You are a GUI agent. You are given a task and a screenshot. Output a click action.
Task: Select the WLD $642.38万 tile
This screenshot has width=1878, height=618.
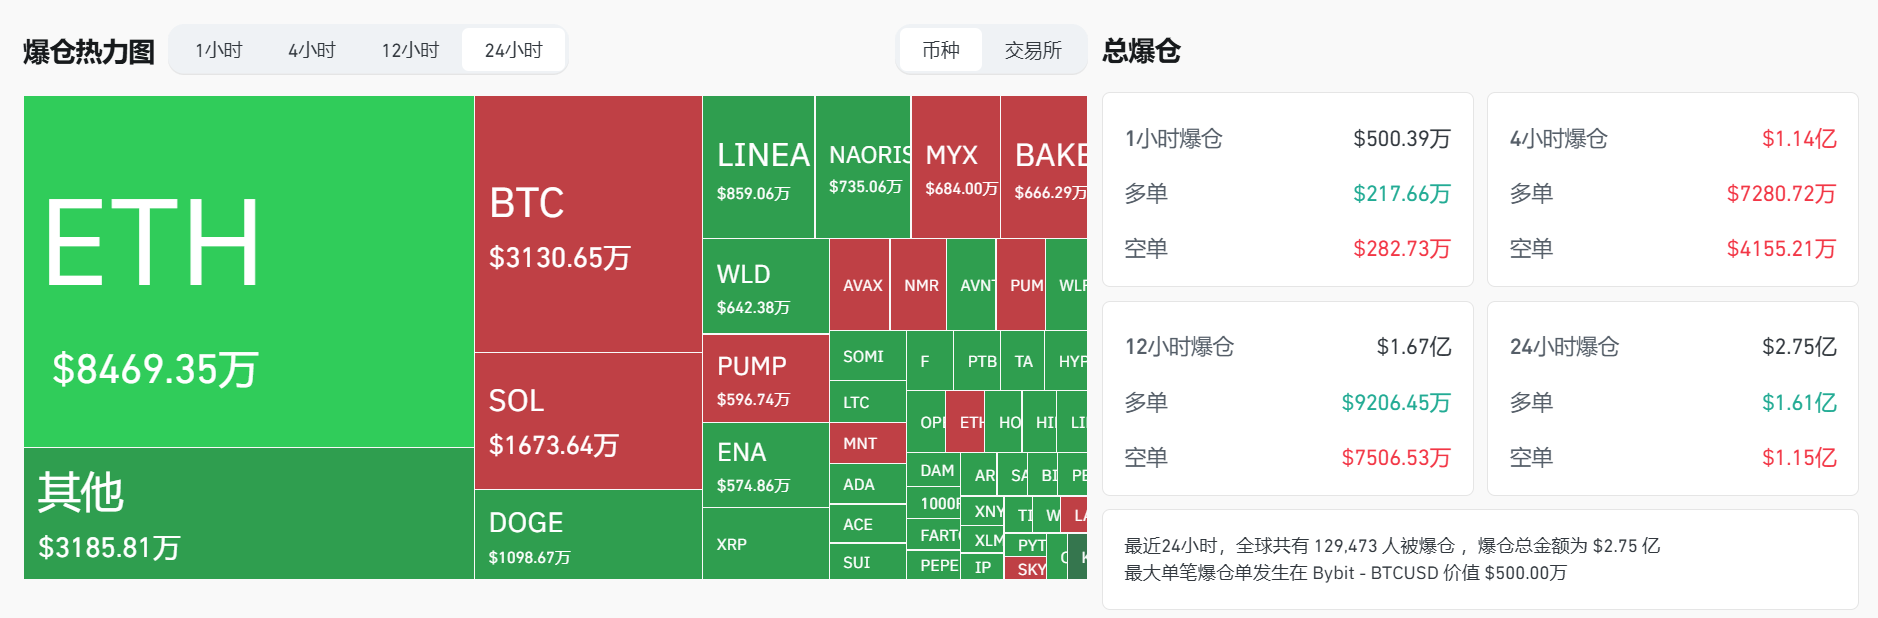point(765,286)
